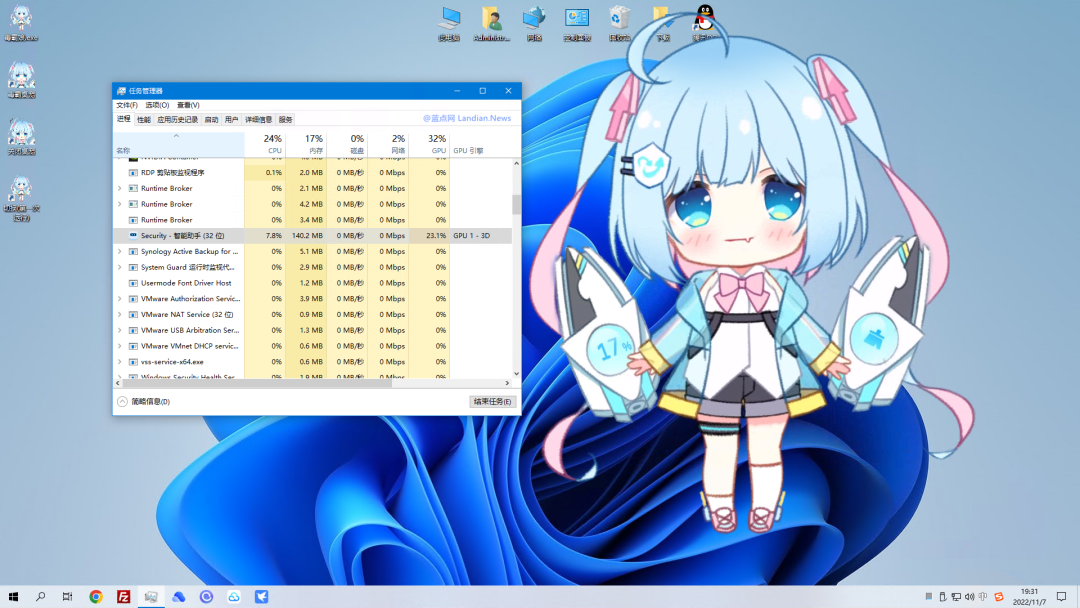Open the Recycle Bin desktop icon
The width and height of the screenshot is (1080, 608).
click(619, 23)
